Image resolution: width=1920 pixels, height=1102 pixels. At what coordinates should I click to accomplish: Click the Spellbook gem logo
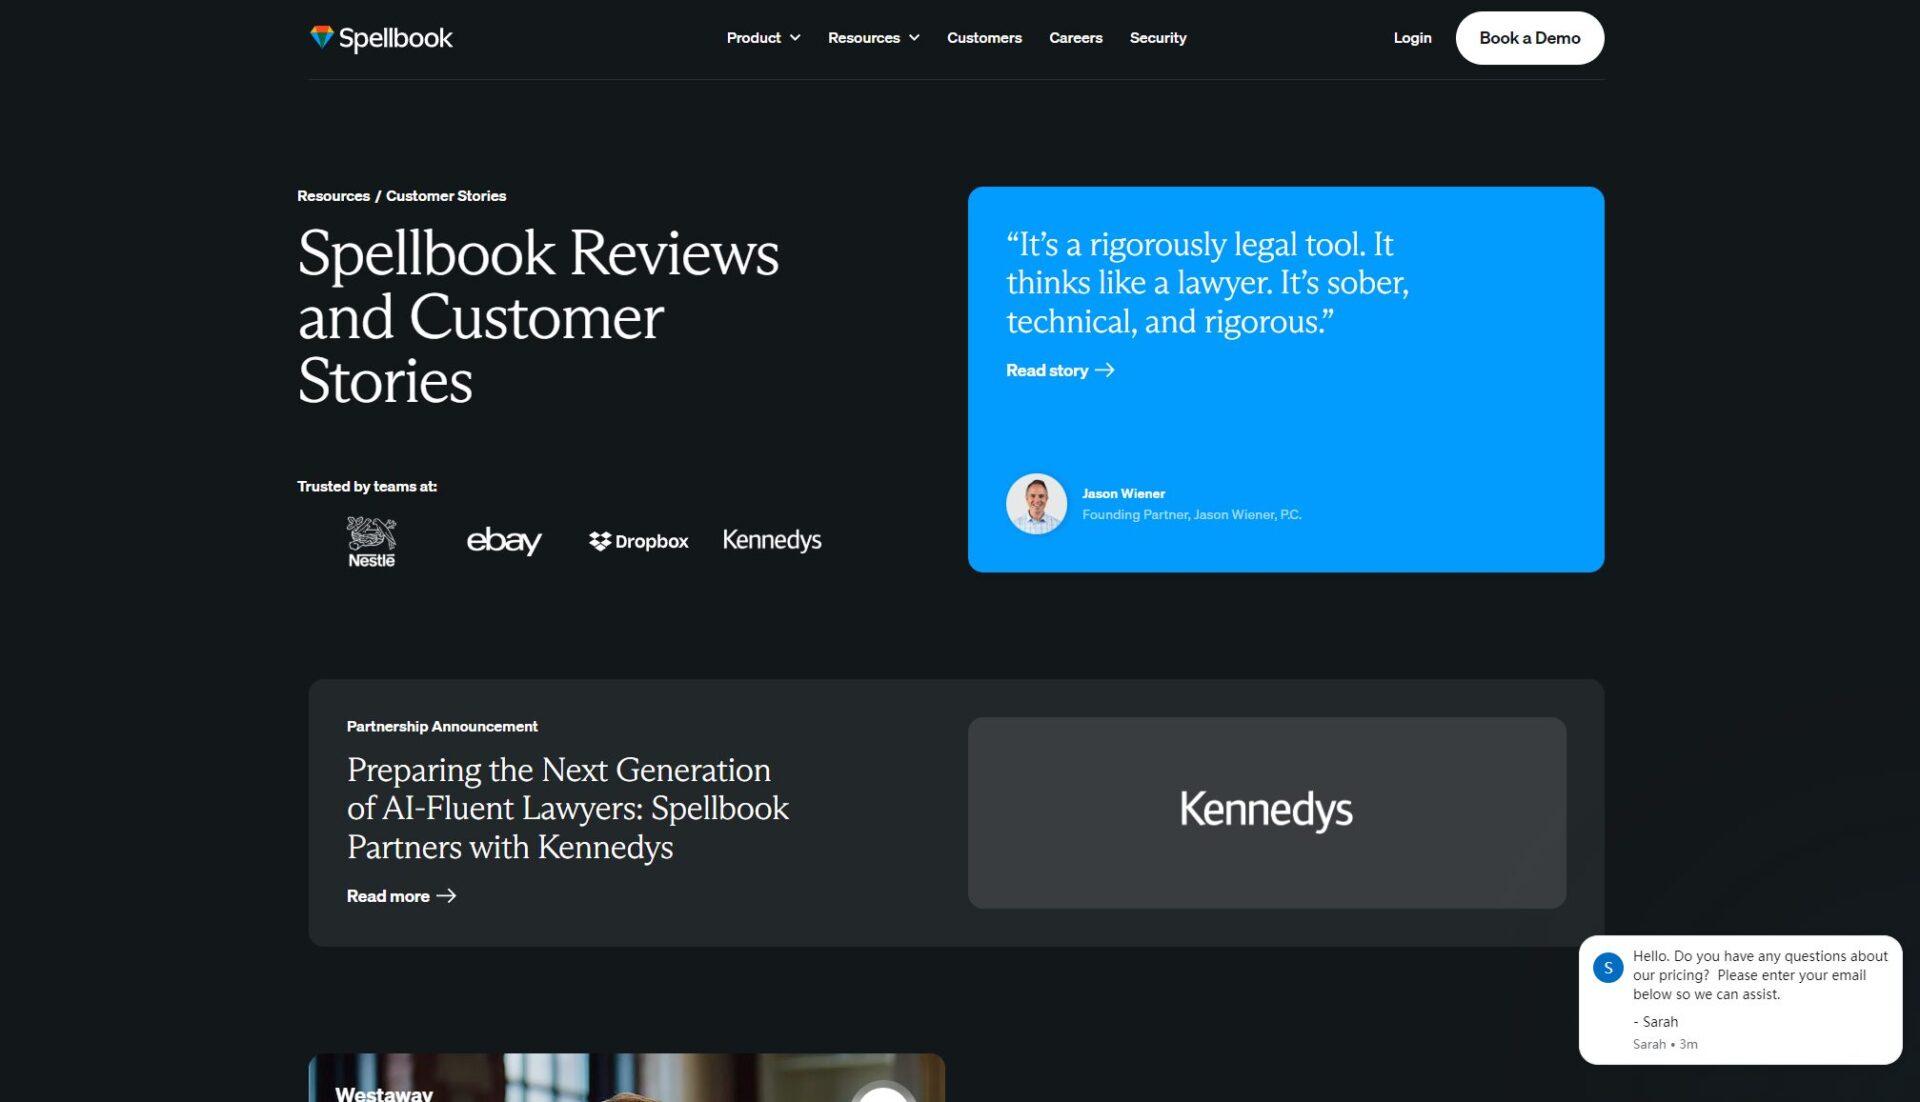tap(321, 37)
